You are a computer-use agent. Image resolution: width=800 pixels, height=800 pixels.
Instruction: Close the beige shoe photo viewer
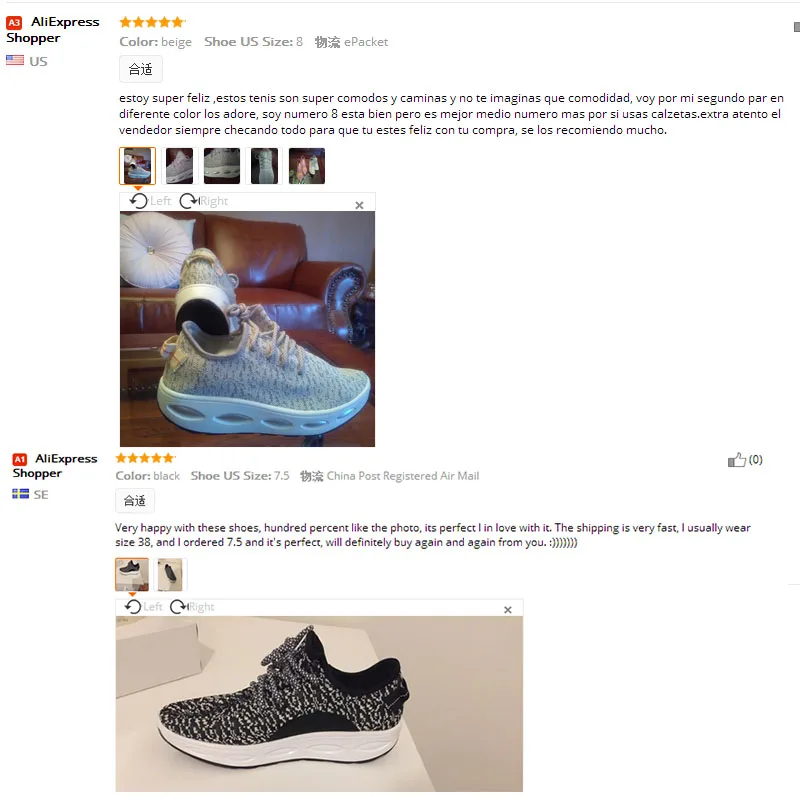[359, 205]
